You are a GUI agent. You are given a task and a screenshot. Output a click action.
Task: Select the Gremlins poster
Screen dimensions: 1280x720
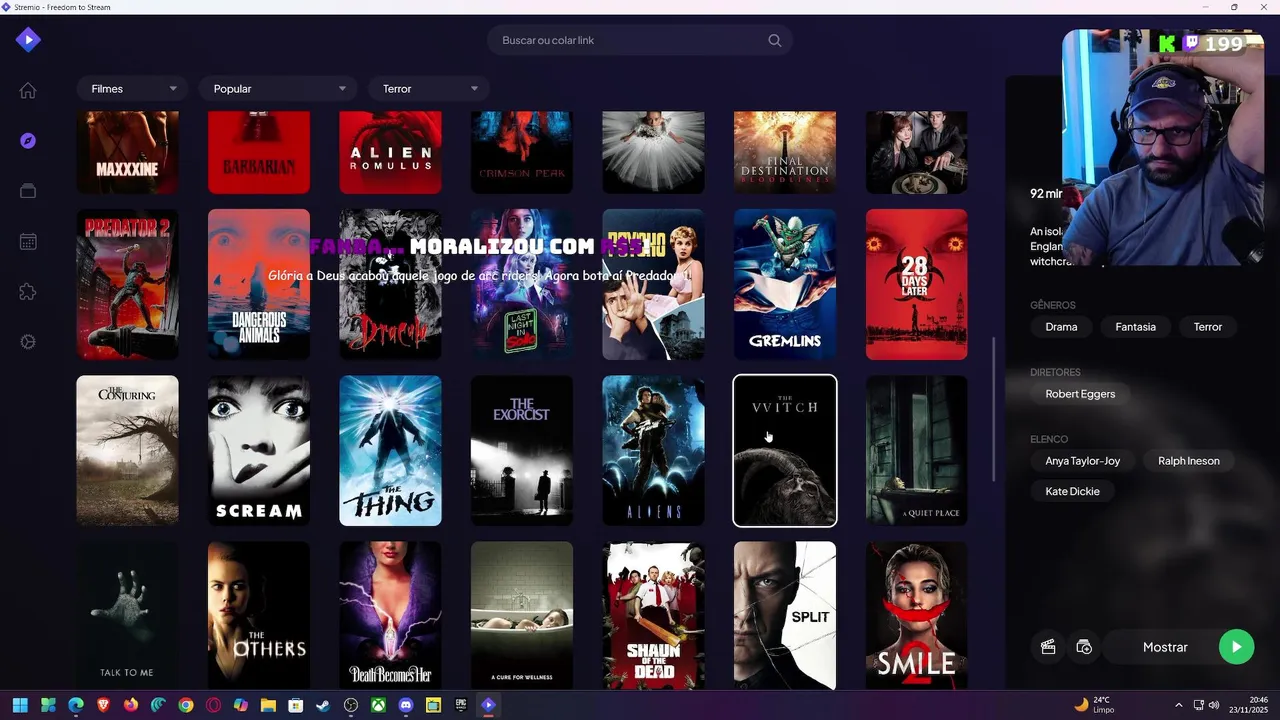pyautogui.click(x=785, y=284)
